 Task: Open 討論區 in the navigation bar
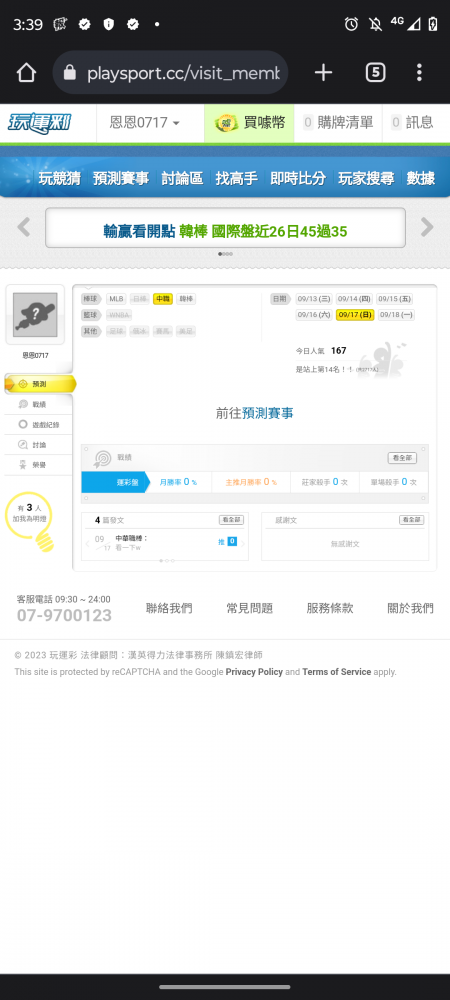click(182, 178)
